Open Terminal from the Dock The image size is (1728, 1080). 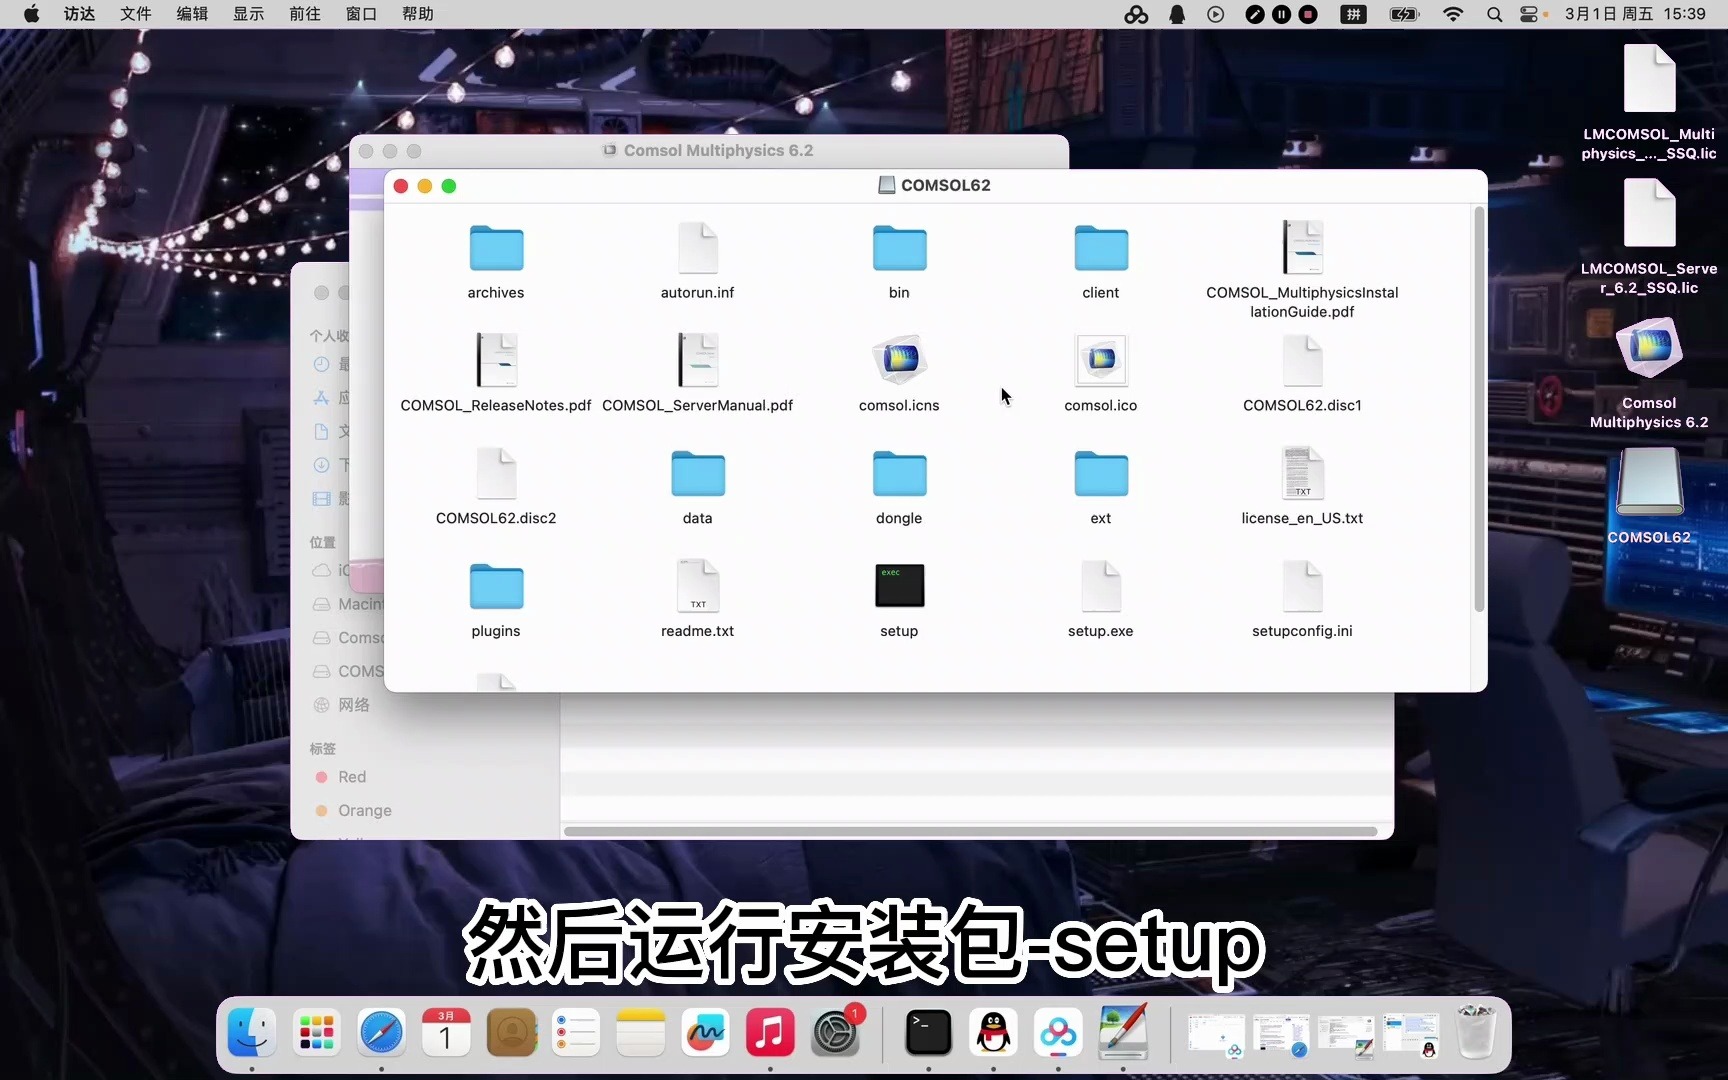pyautogui.click(x=929, y=1033)
